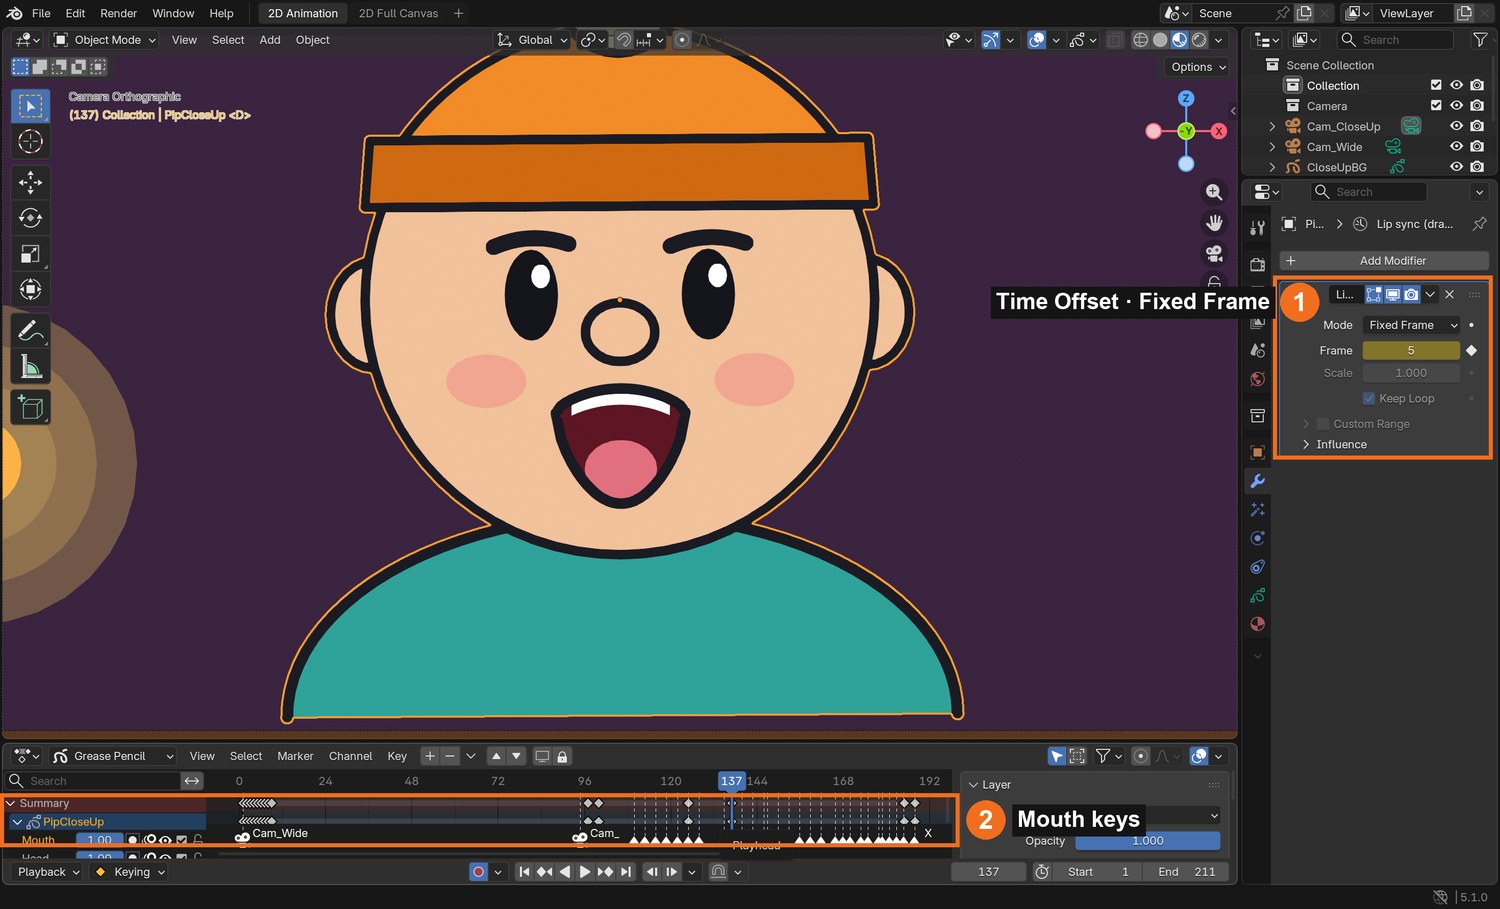Viewport: 1500px width, 909px height.
Task: Toggle the Keep Loop checkbox
Action: pos(1369,398)
